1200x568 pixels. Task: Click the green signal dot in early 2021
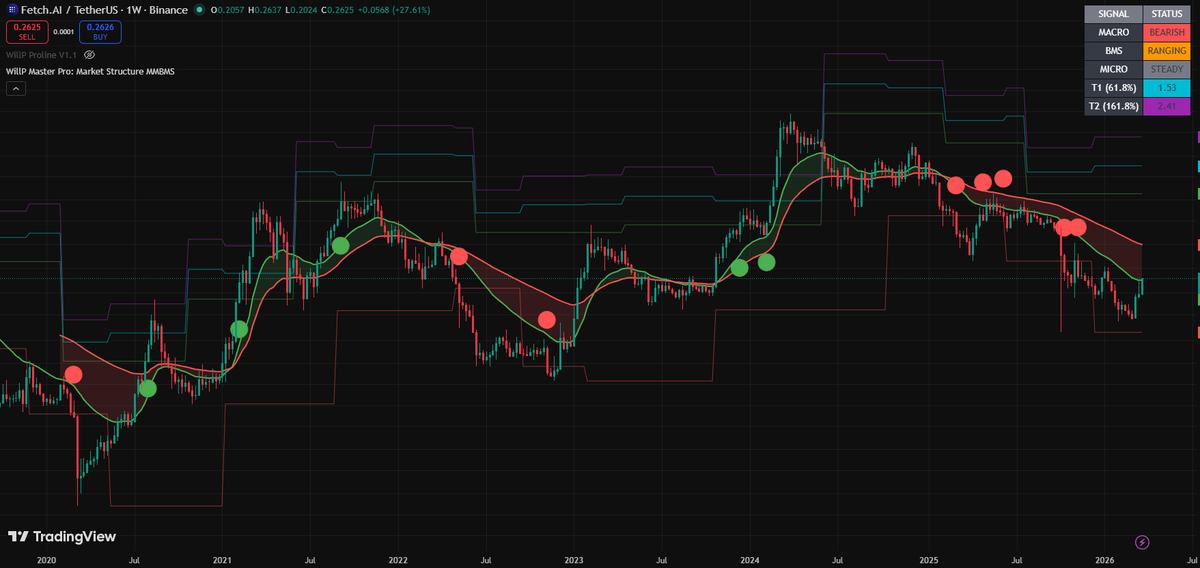(239, 329)
